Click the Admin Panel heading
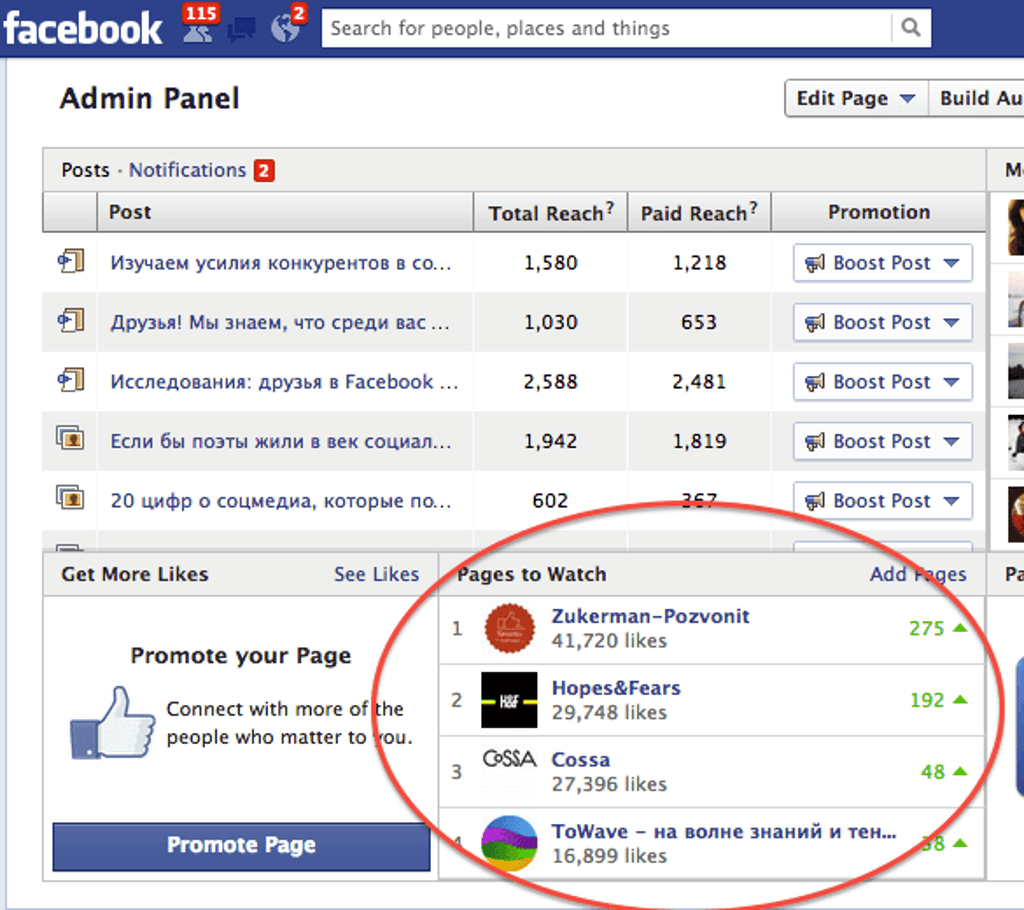Viewport: 1024px width, 910px height. 150,99
